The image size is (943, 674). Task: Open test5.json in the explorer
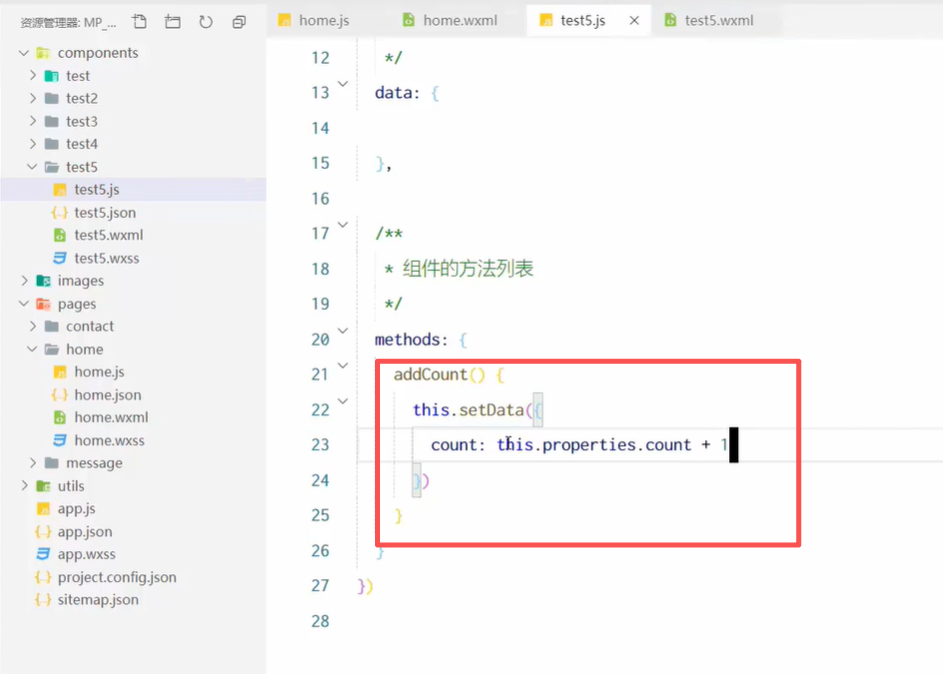tap(133, 212)
